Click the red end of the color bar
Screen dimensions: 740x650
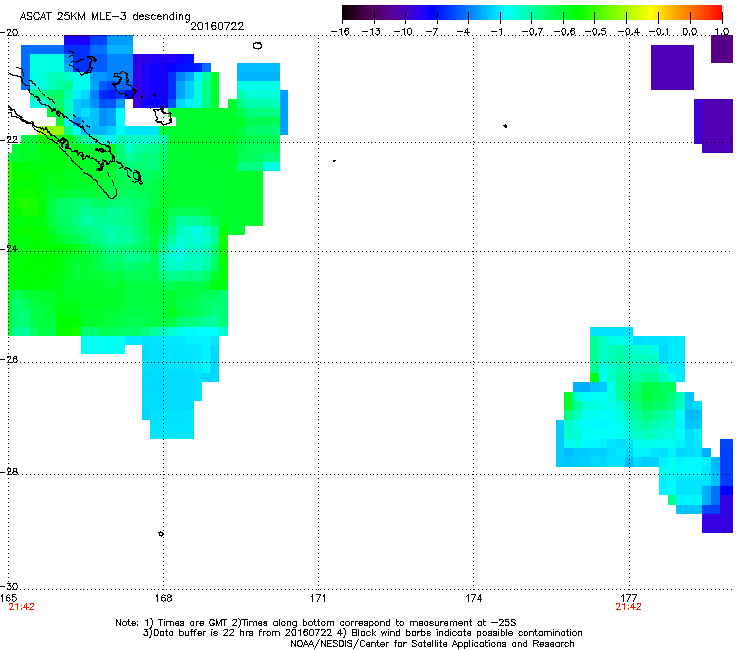tap(715, 13)
